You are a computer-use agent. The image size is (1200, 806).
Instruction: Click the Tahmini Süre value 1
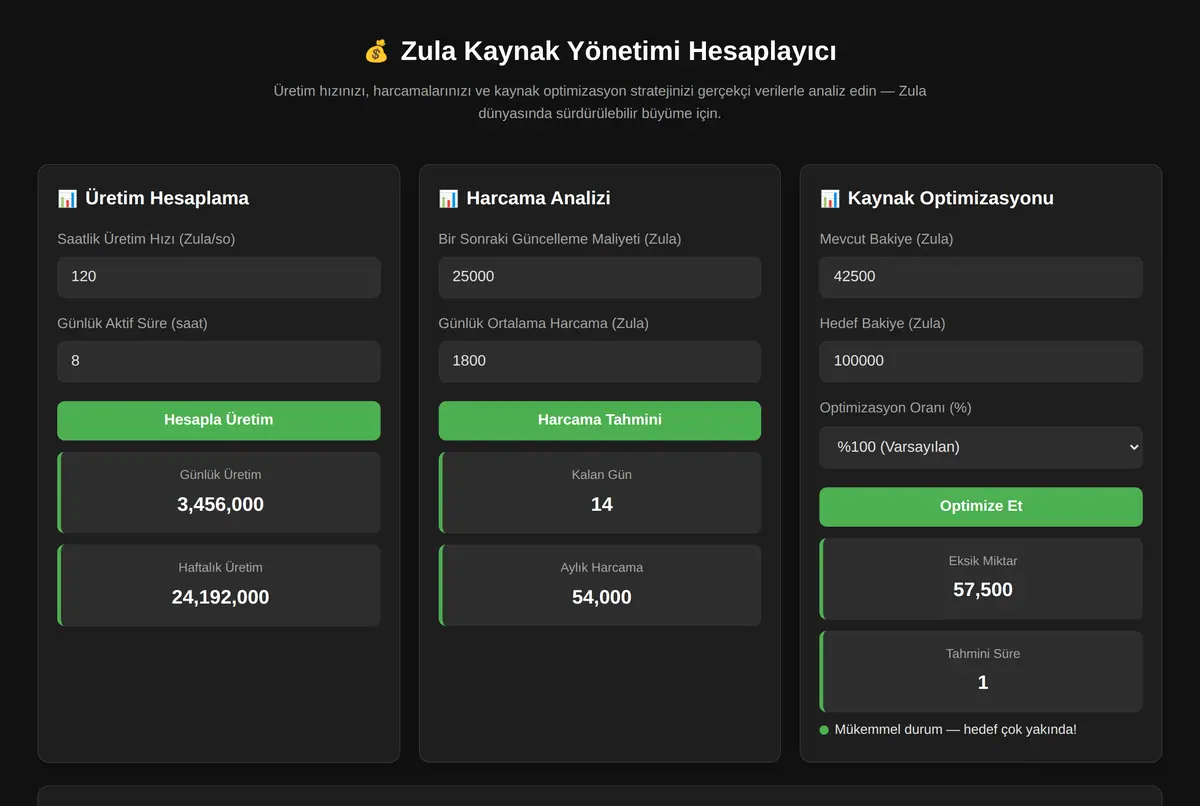coord(983,683)
